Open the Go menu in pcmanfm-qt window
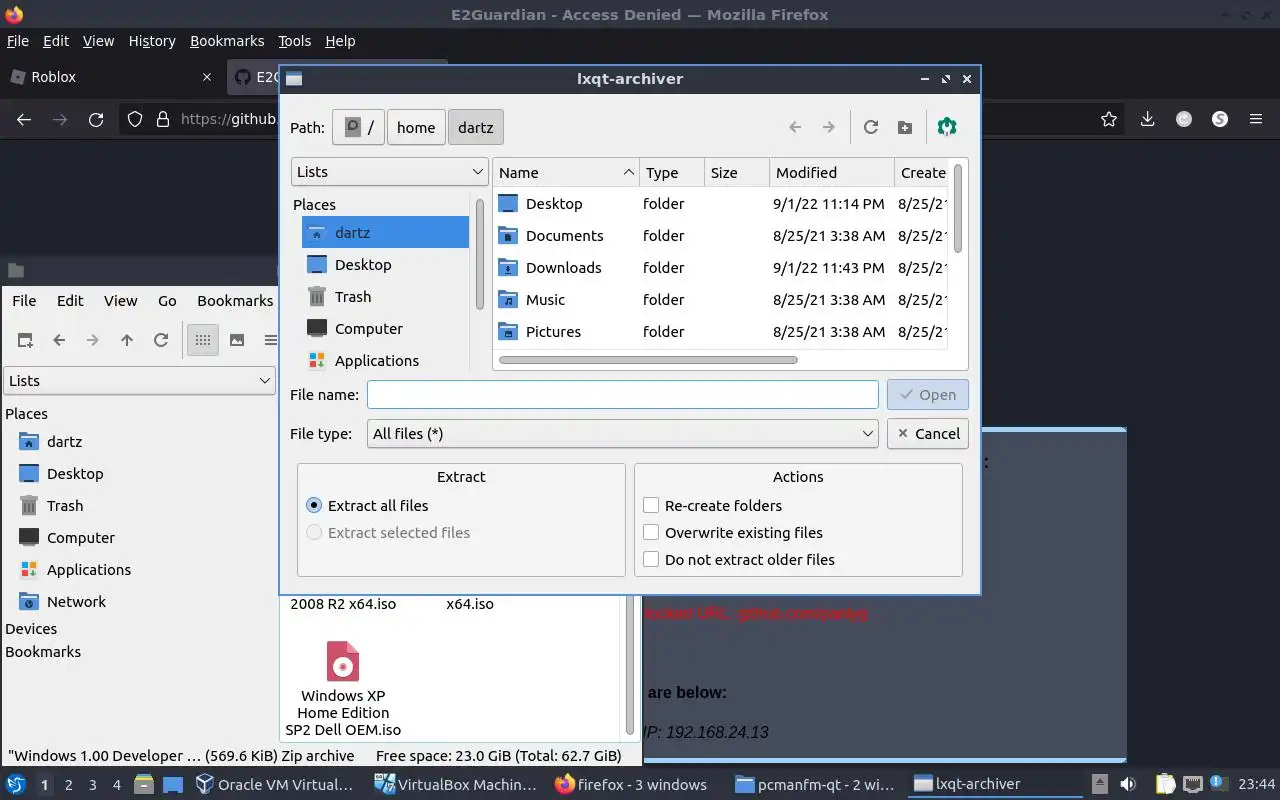The image size is (1280, 800). (x=167, y=301)
